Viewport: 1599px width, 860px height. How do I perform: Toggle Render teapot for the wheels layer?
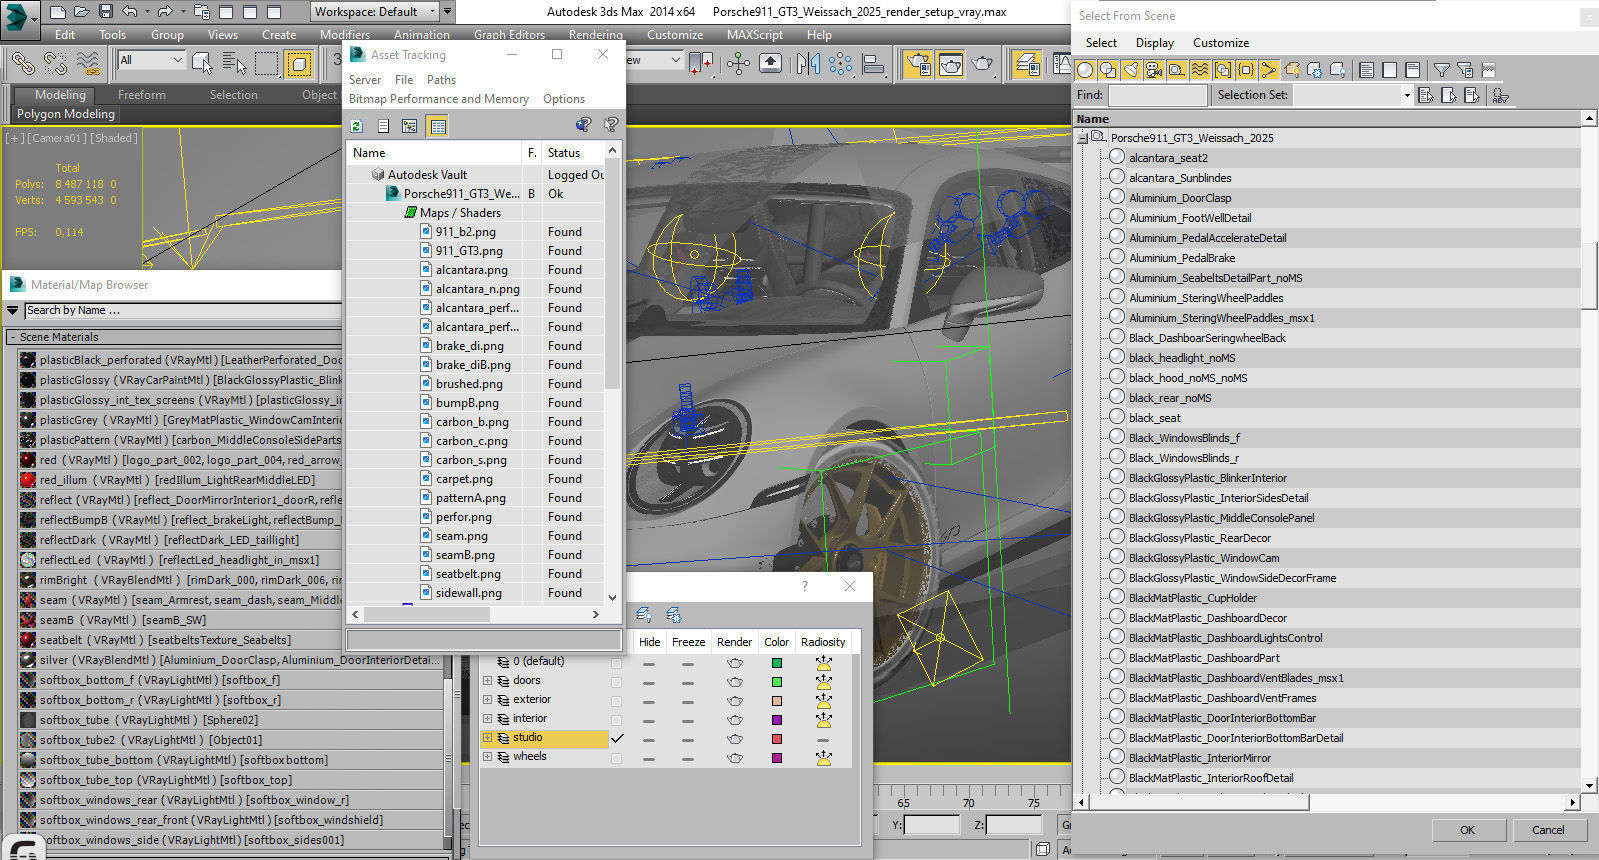735,758
